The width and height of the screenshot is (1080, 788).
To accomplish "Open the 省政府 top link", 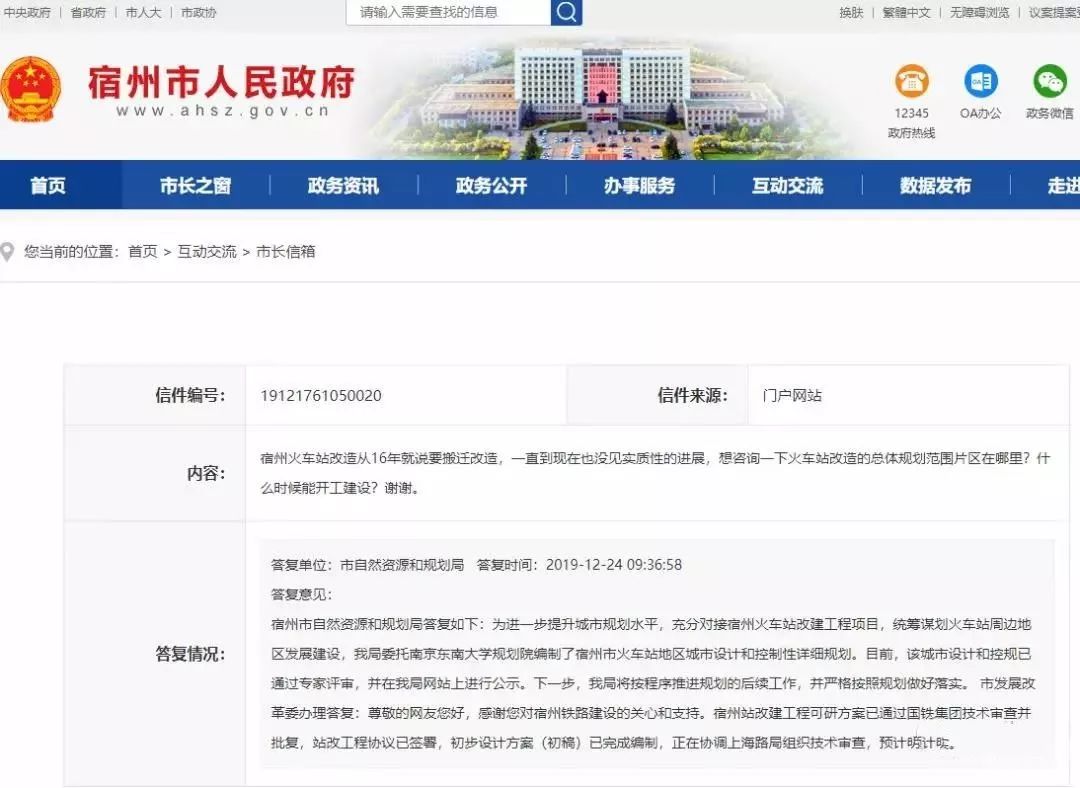I will [x=88, y=12].
